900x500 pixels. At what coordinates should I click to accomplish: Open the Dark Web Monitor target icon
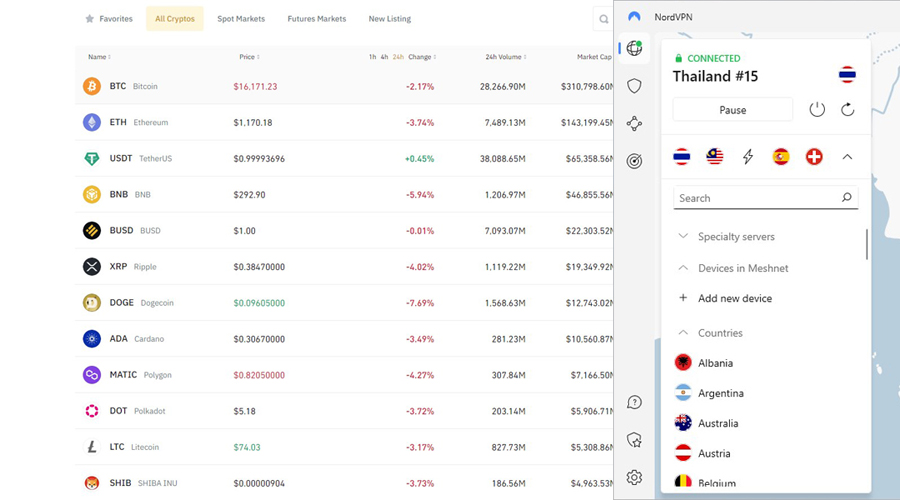click(634, 161)
